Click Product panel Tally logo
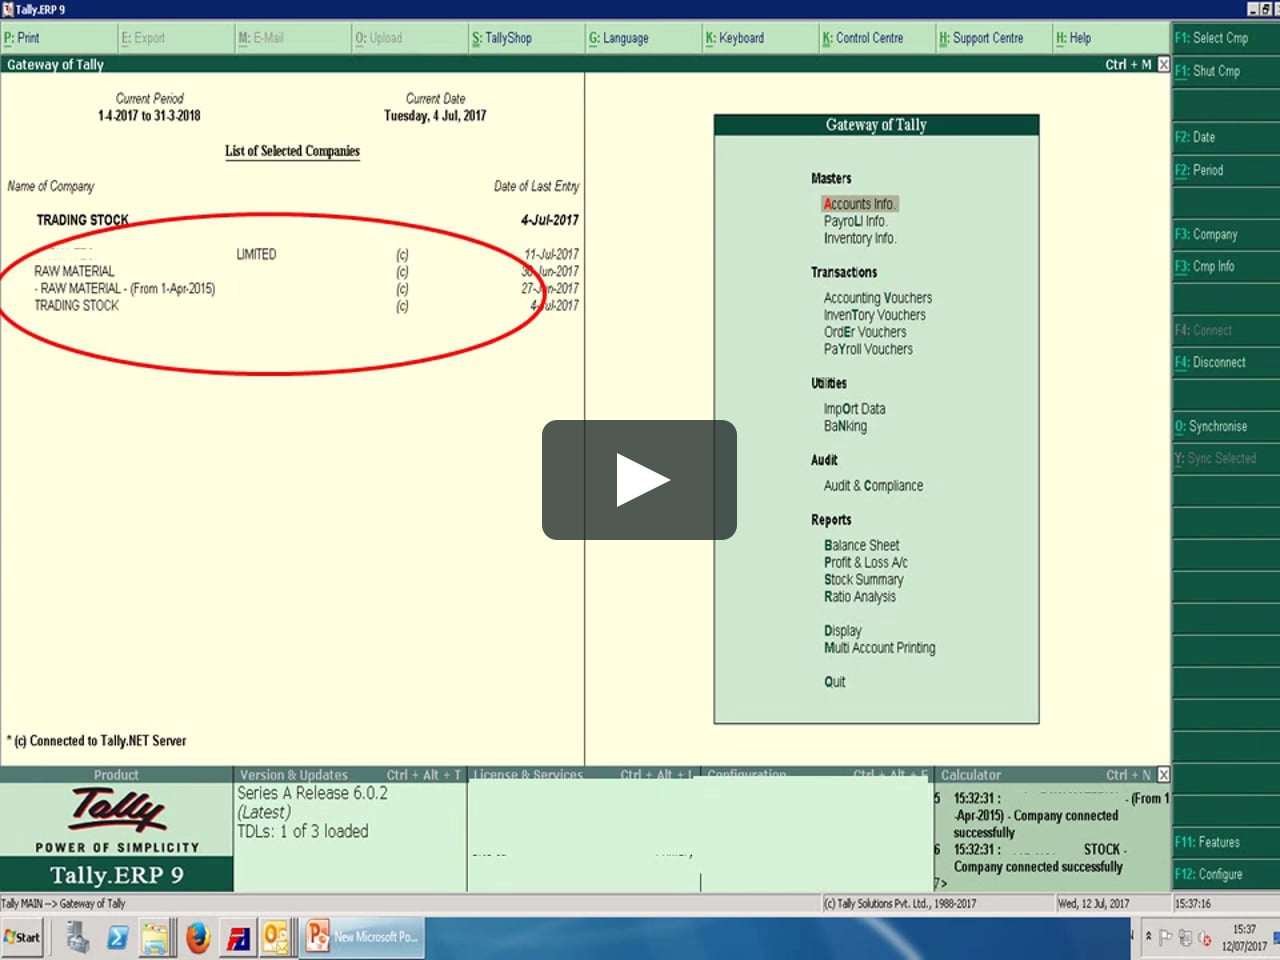 [x=117, y=810]
